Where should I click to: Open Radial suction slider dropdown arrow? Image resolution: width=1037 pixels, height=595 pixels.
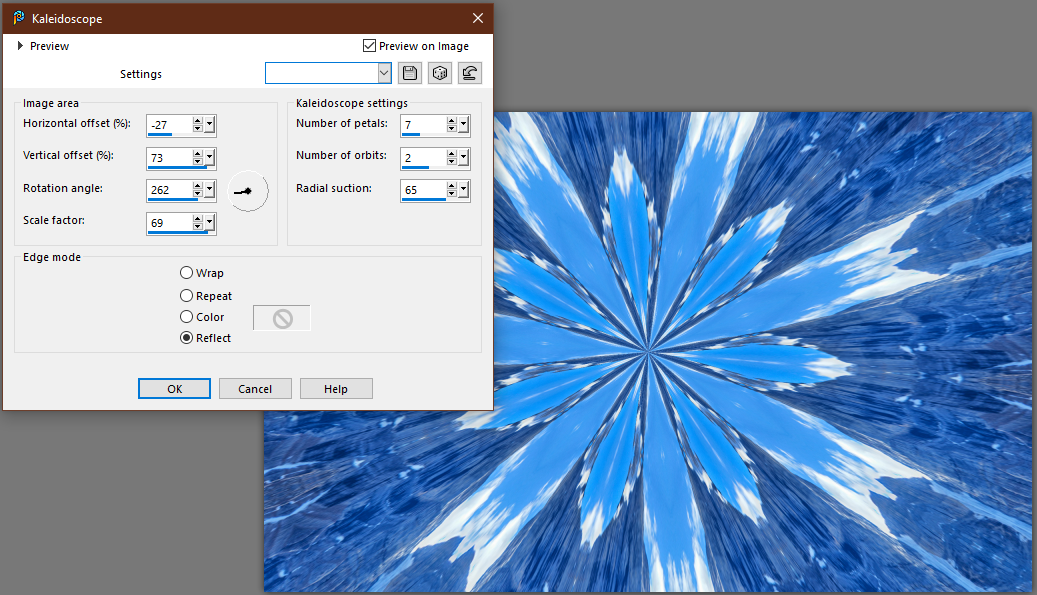(x=464, y=190)
